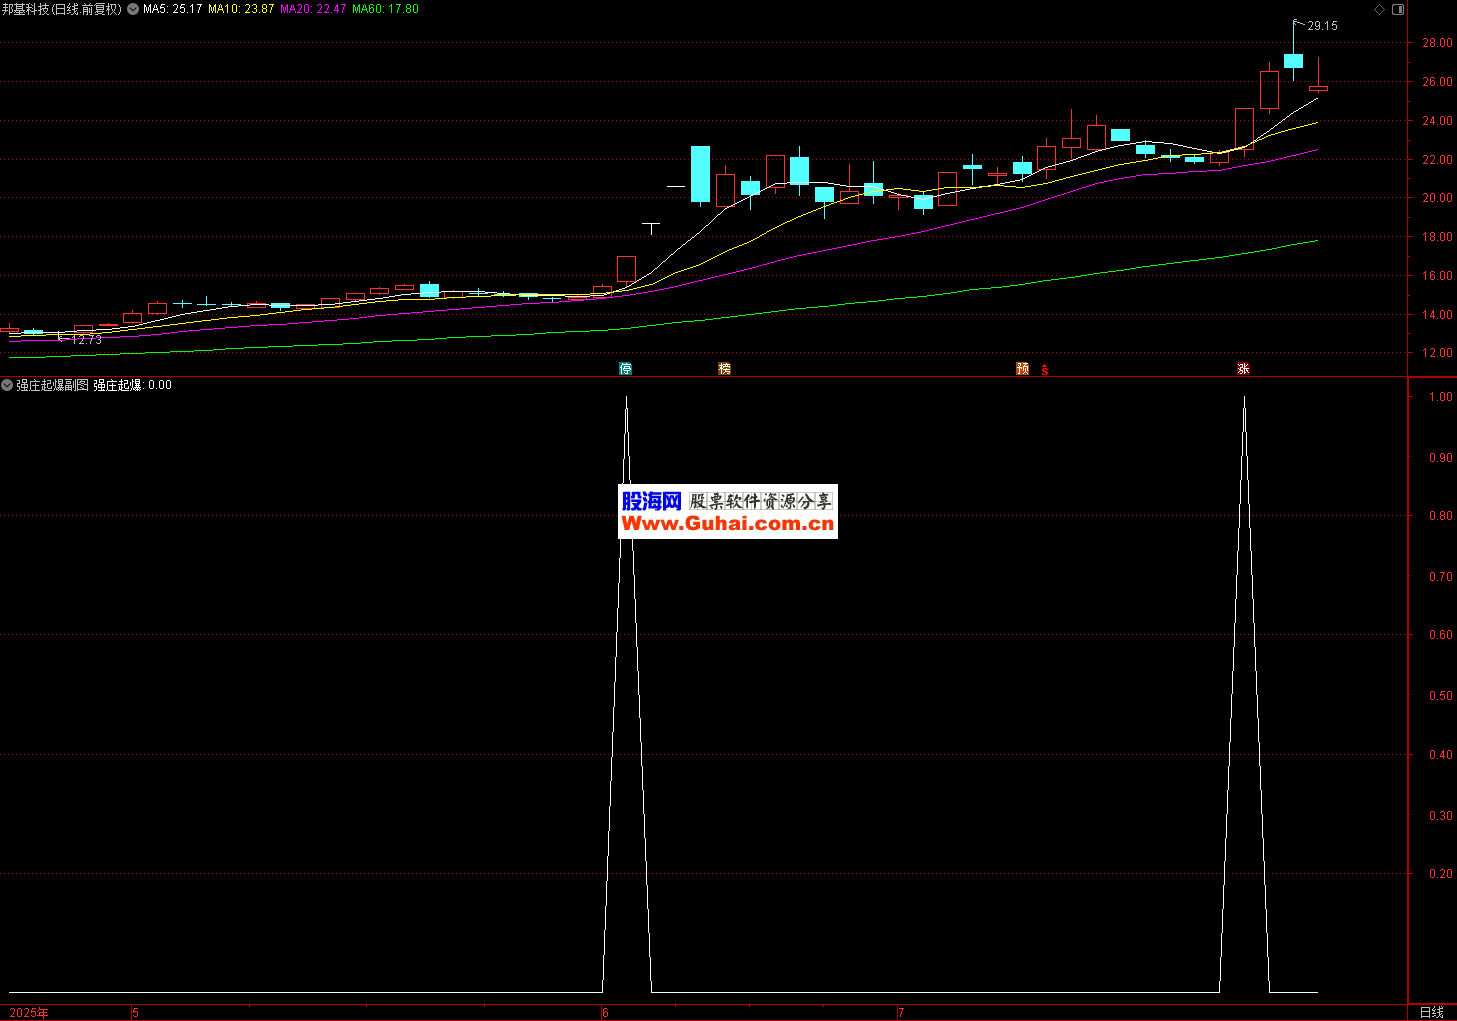Screen dimensions: 1457x1021
Task: Open the dropdown next to 邦基科技 title
Action: point(133,9)
